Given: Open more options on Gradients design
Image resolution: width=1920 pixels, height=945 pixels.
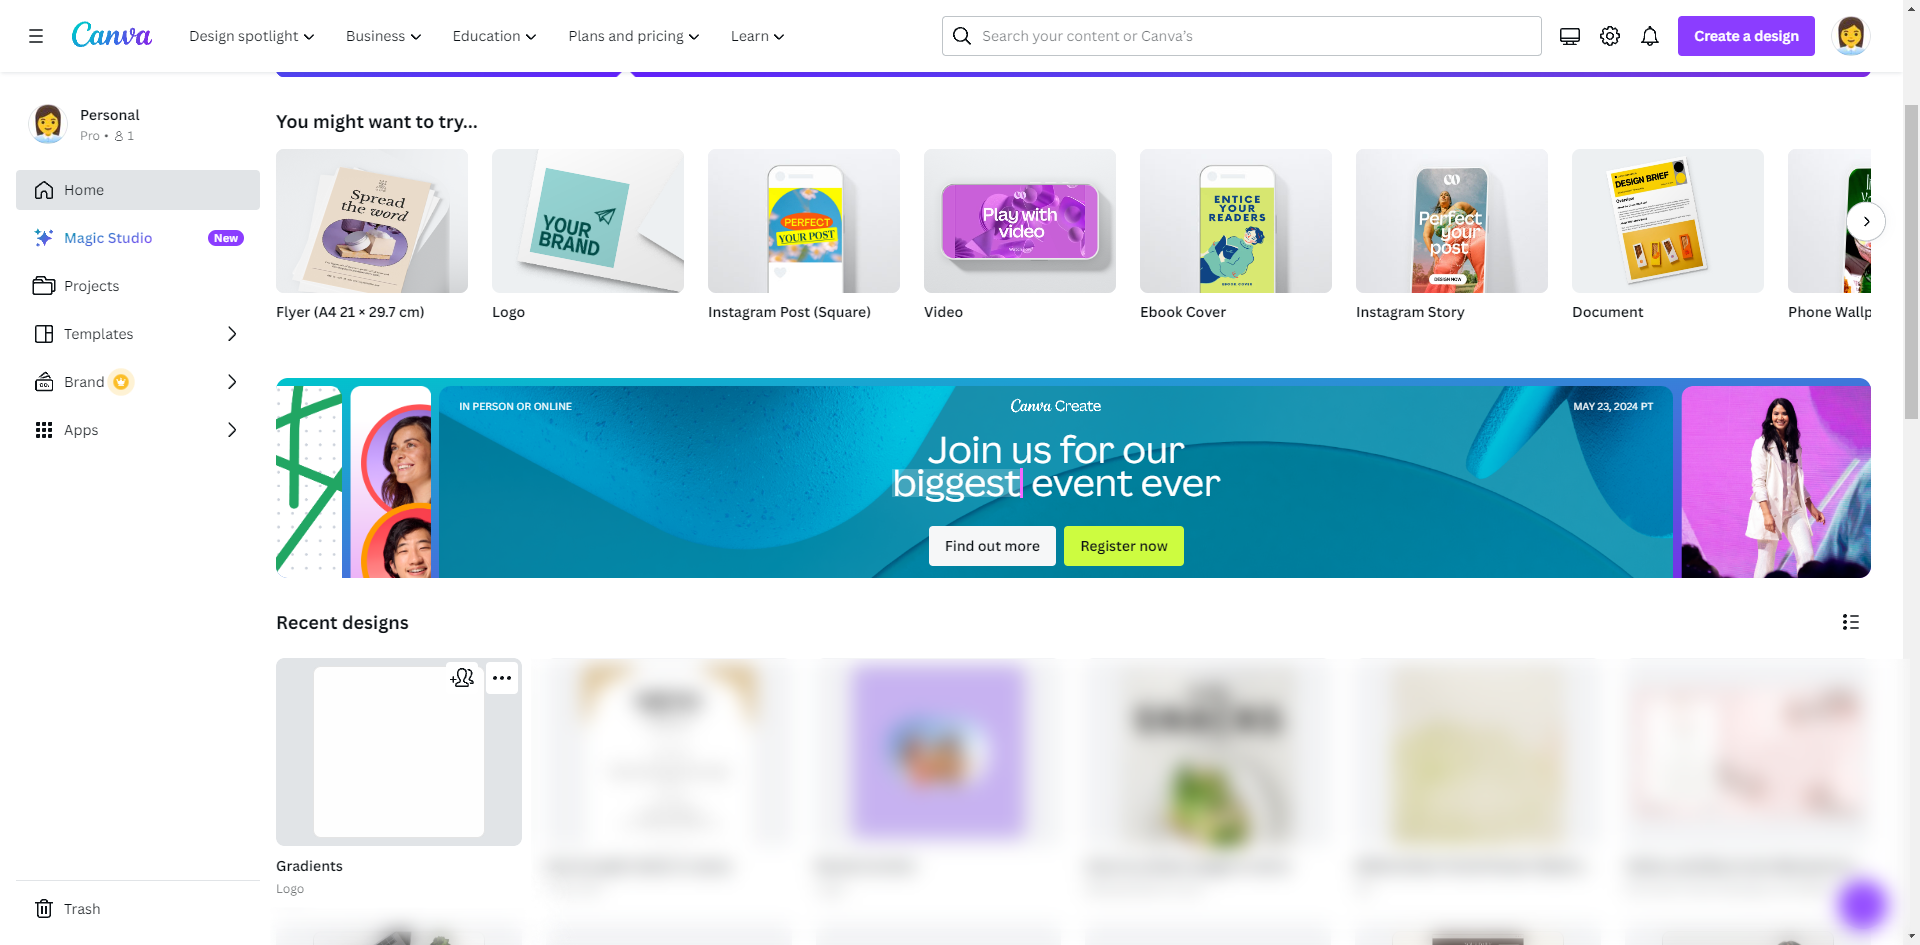Looking at the screenshot, I should 502,678.
